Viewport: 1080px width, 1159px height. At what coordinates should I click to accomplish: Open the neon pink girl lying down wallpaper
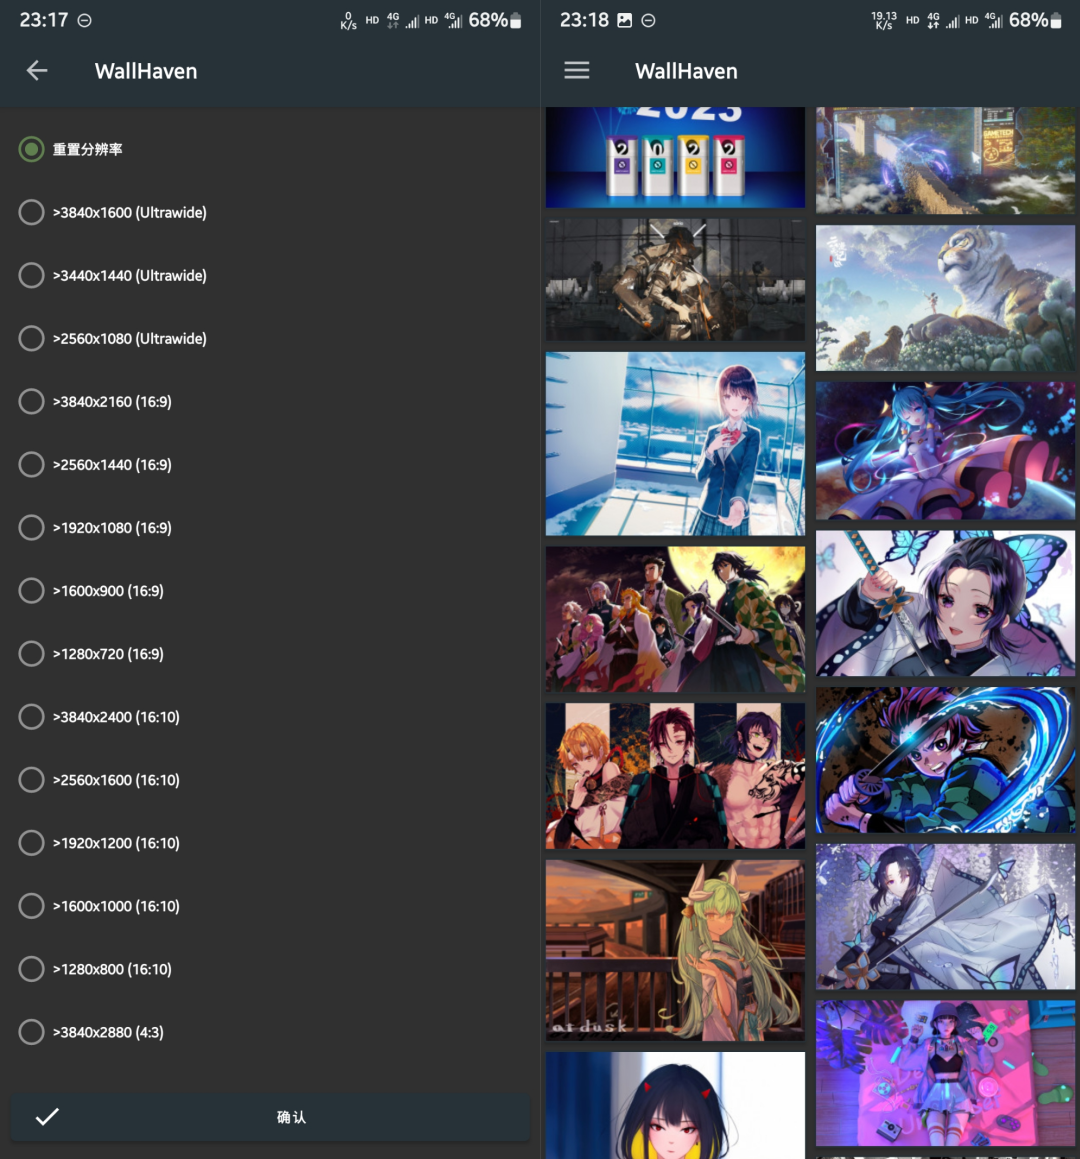pyautogui.click(x=945, y=1073)
